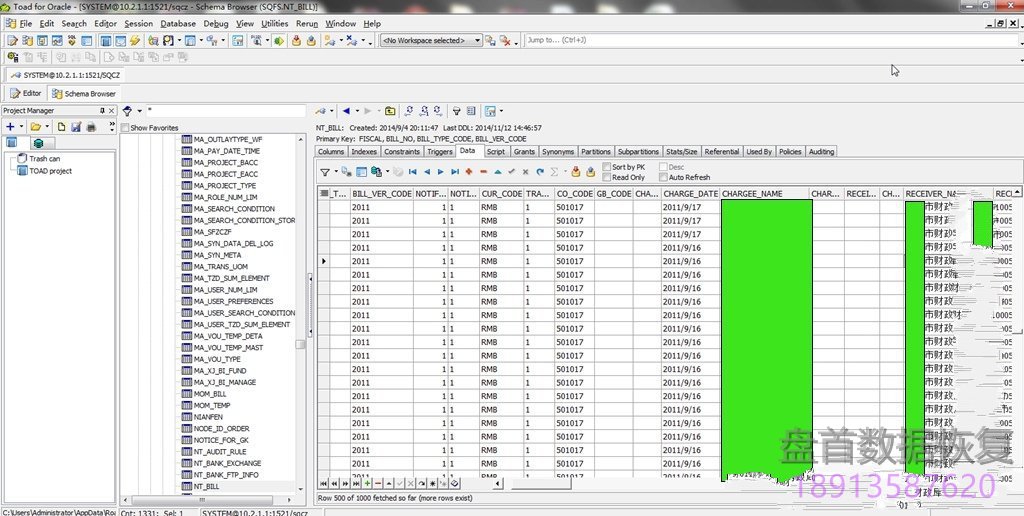Viewport: 1024px width, 516px height.
Task: Click the red minus in bottom grid navigator
Action: (377, 483)
